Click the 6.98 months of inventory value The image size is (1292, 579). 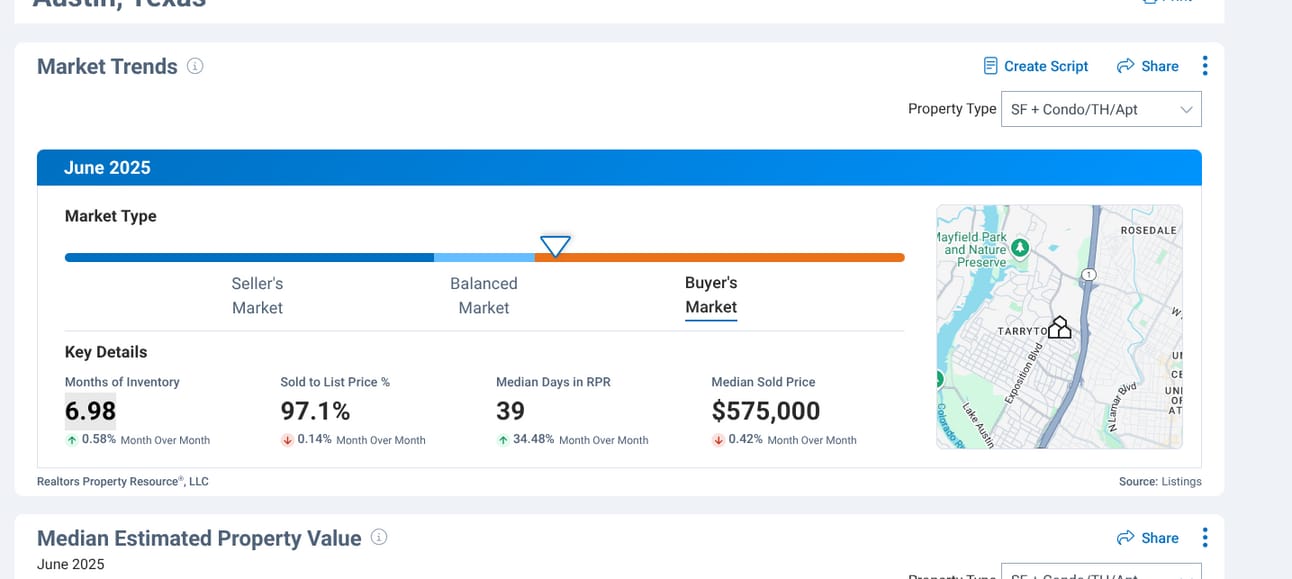[x=90, y=411]
